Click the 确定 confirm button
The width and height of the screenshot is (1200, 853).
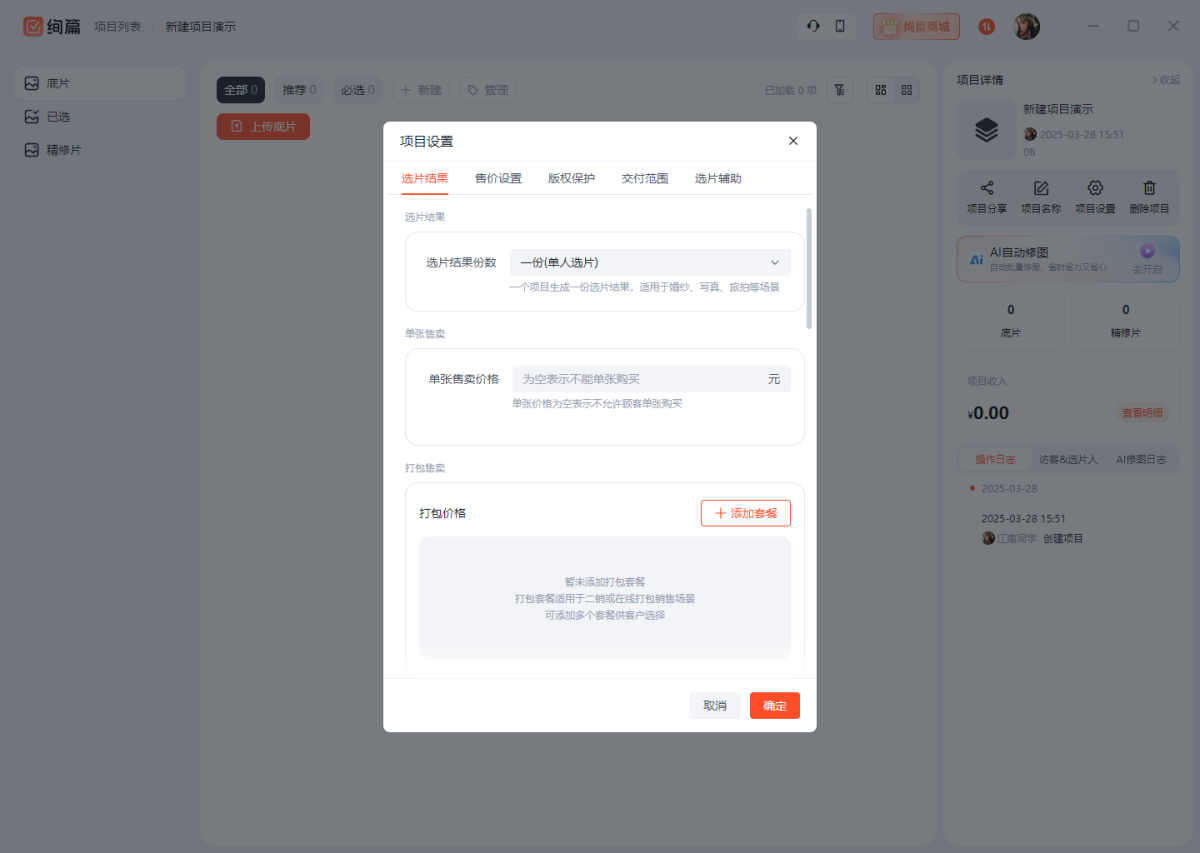click(x=774, y=705)
